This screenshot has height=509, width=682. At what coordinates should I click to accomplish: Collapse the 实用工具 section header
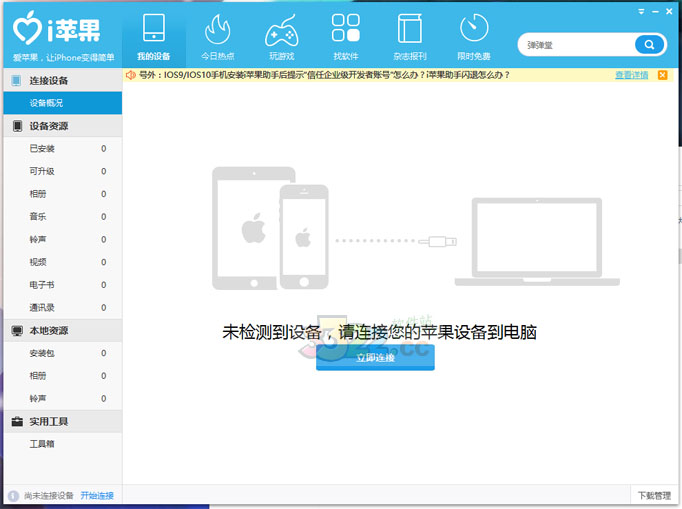pos(63,422)
